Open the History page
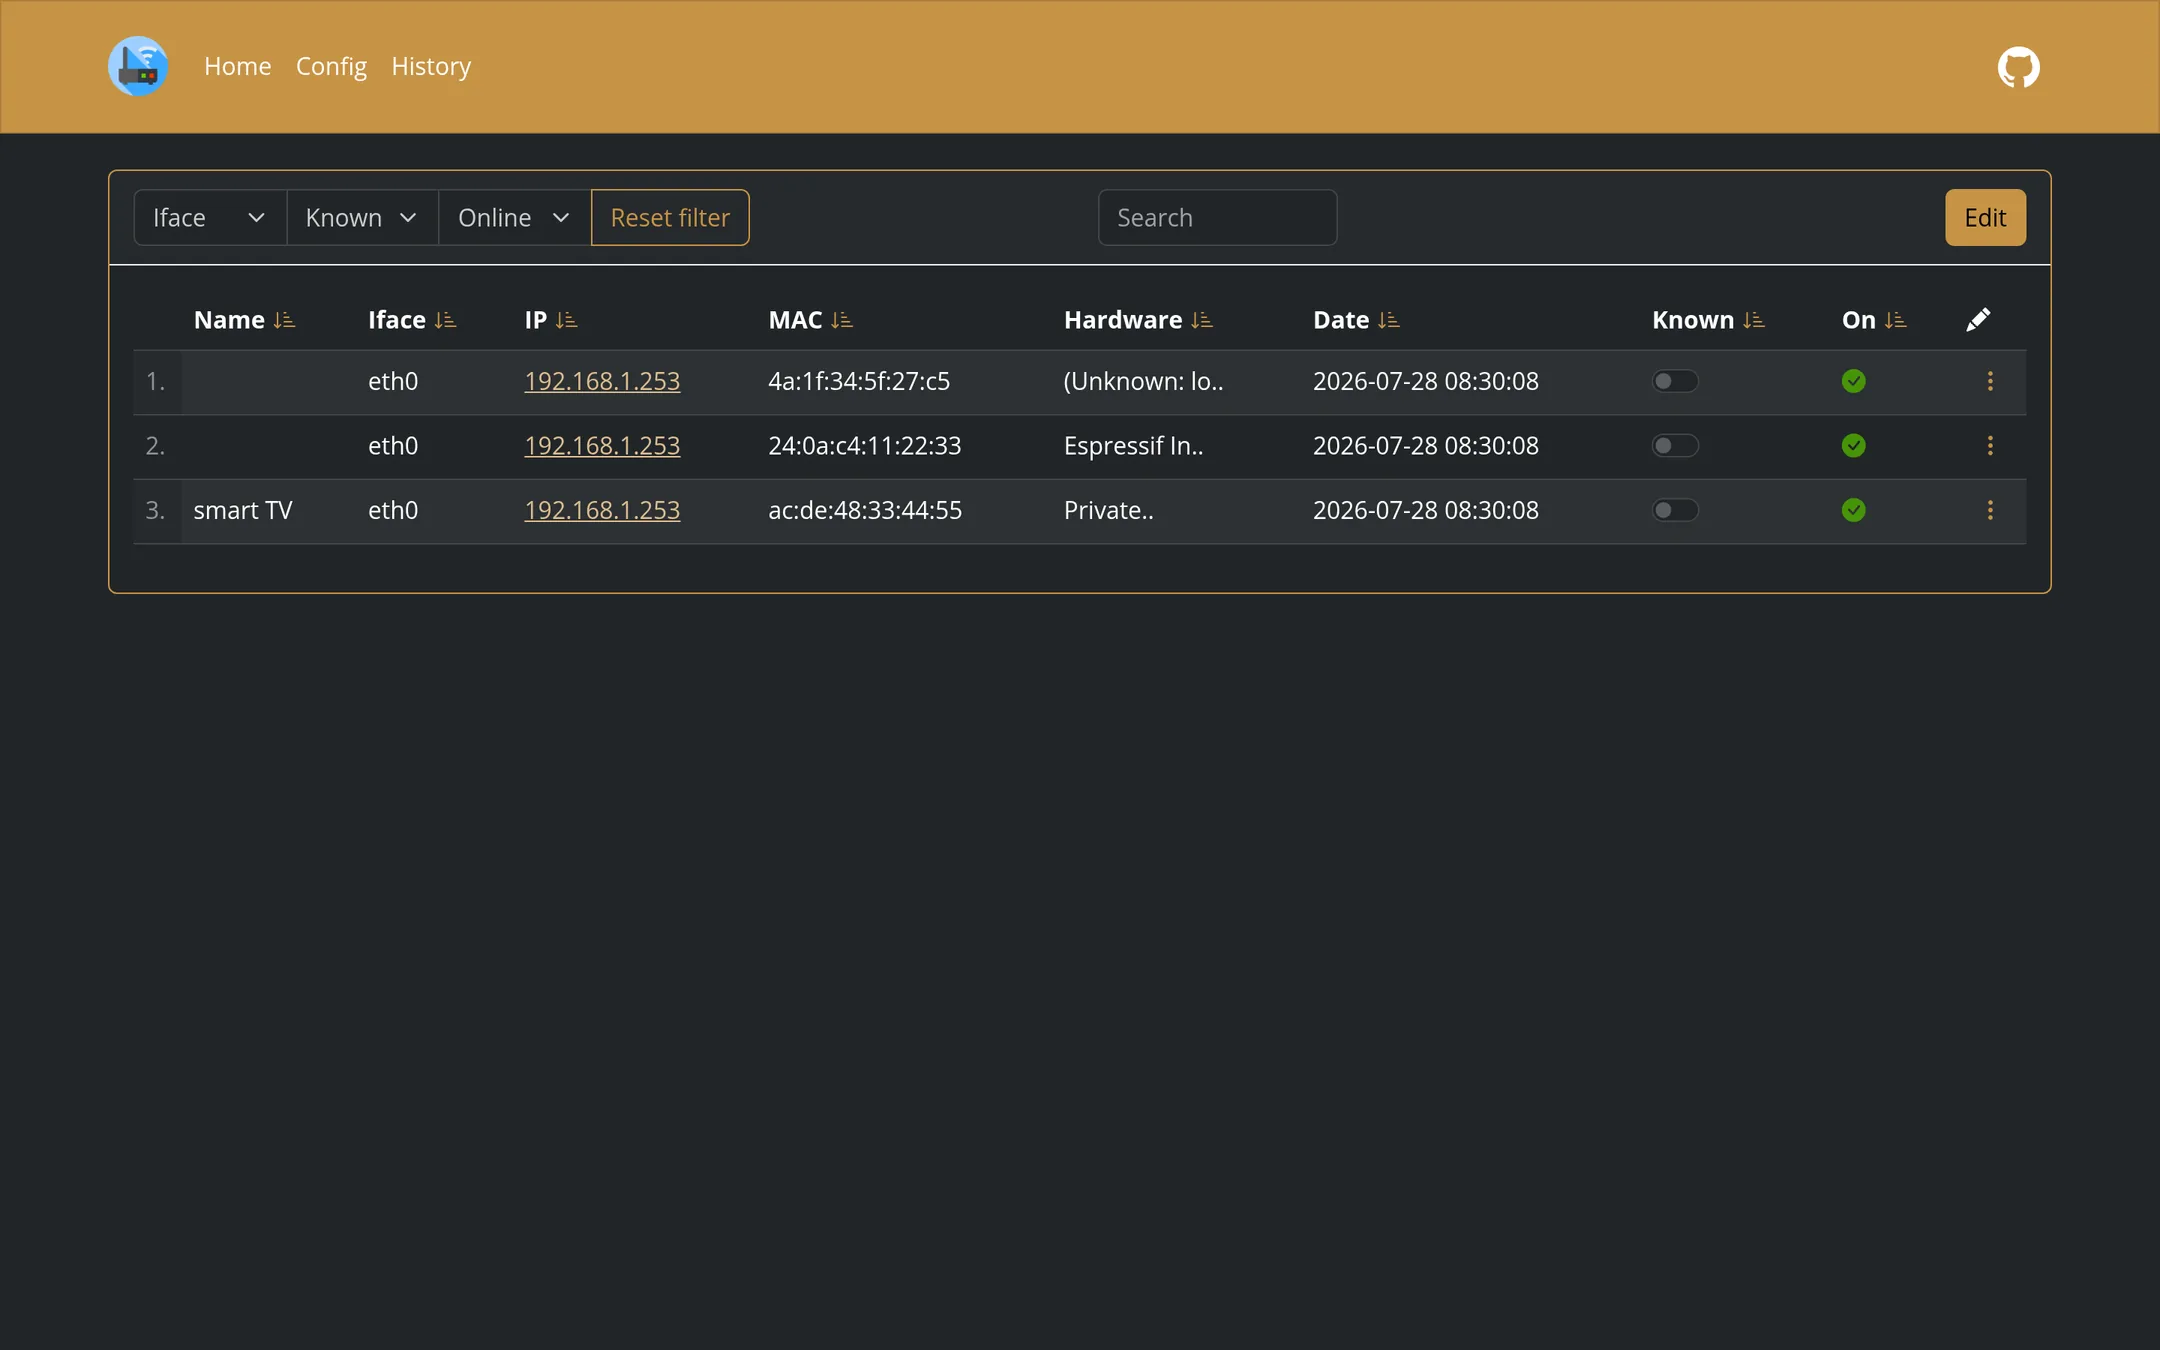This screenshot has width=2160, height=1350. (431, 66)
